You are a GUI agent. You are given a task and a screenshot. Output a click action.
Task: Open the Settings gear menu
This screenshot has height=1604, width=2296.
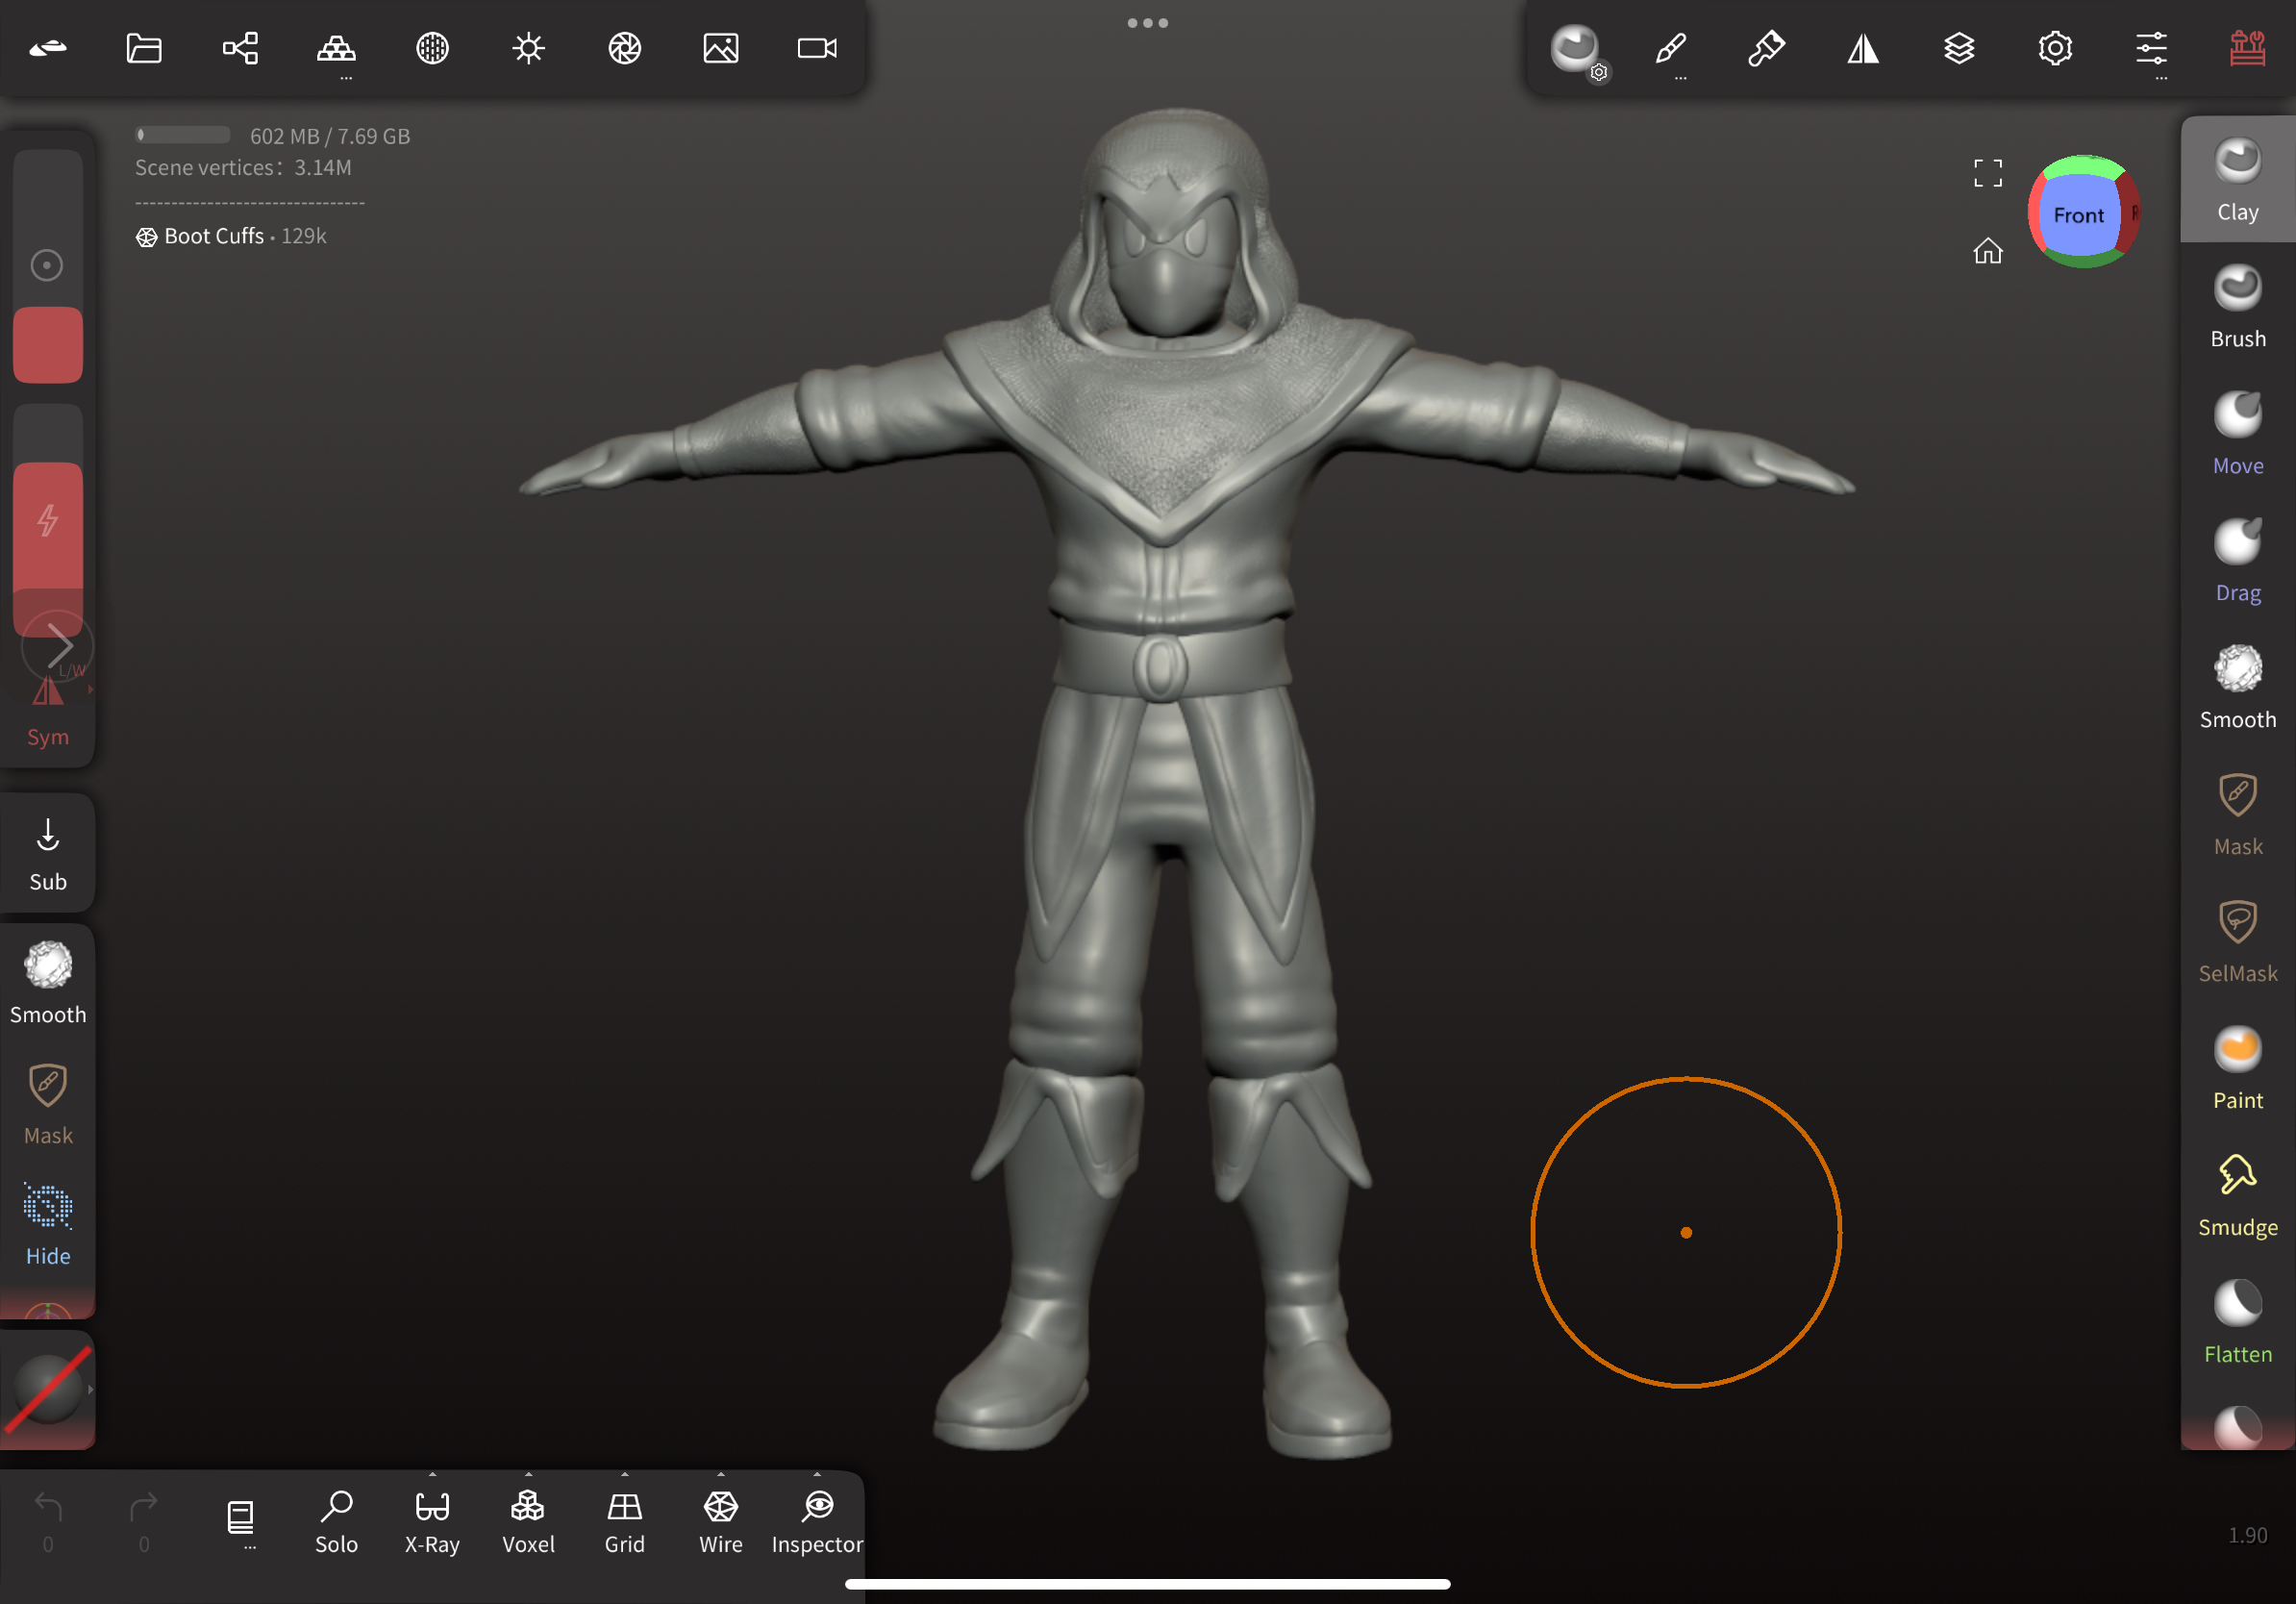pyautogui.click(x=2054, y=48)
